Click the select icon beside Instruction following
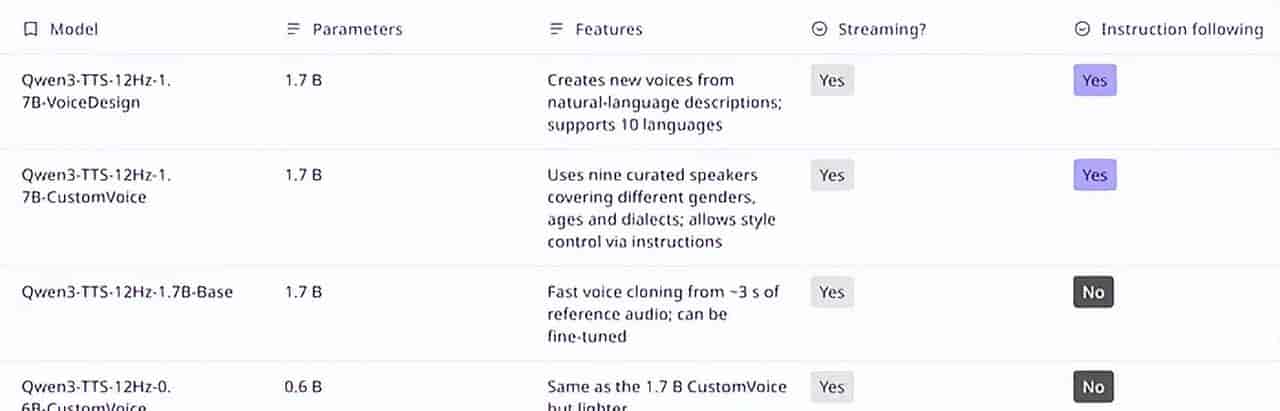 (x=1082, y=29)
